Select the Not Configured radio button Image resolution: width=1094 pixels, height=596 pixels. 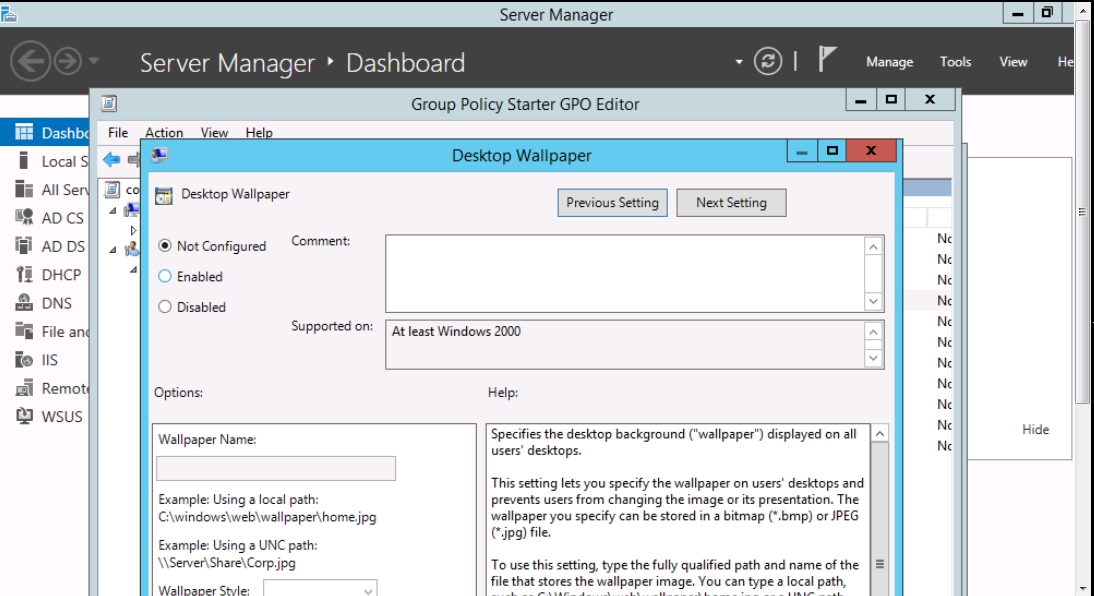(165, 246)
